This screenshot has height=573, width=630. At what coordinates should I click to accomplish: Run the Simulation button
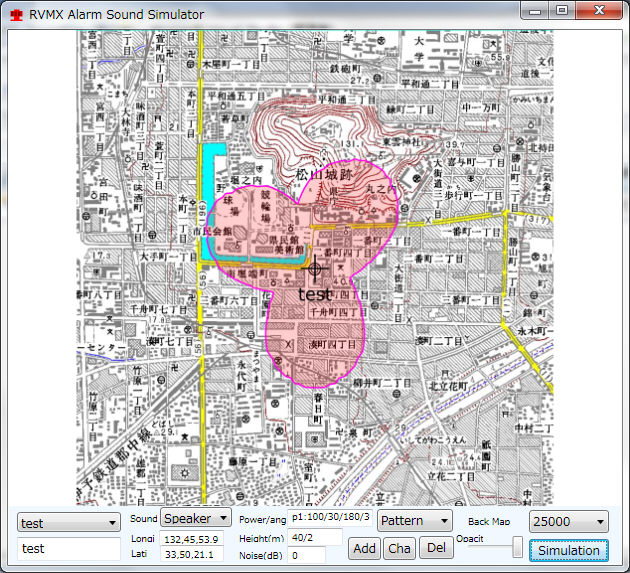[568, 550]
